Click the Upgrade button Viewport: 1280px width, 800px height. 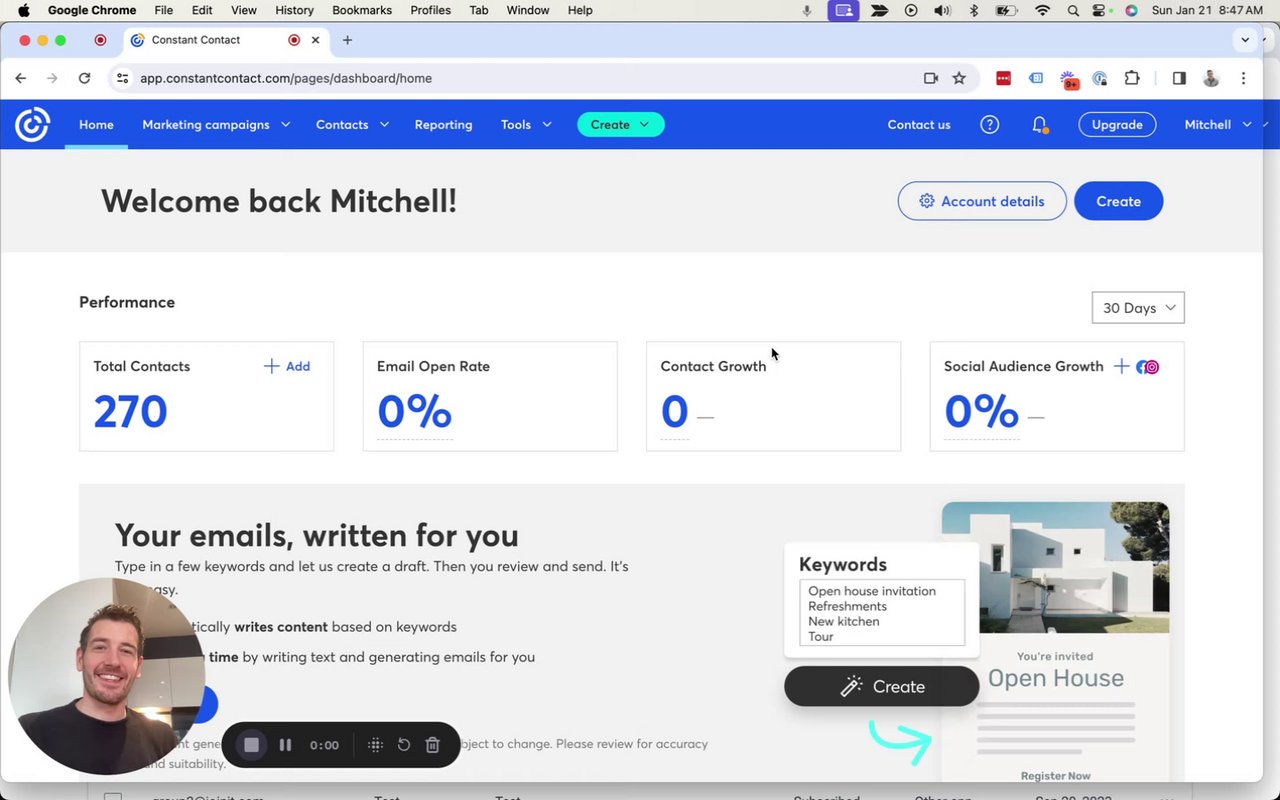point(1117,125)
